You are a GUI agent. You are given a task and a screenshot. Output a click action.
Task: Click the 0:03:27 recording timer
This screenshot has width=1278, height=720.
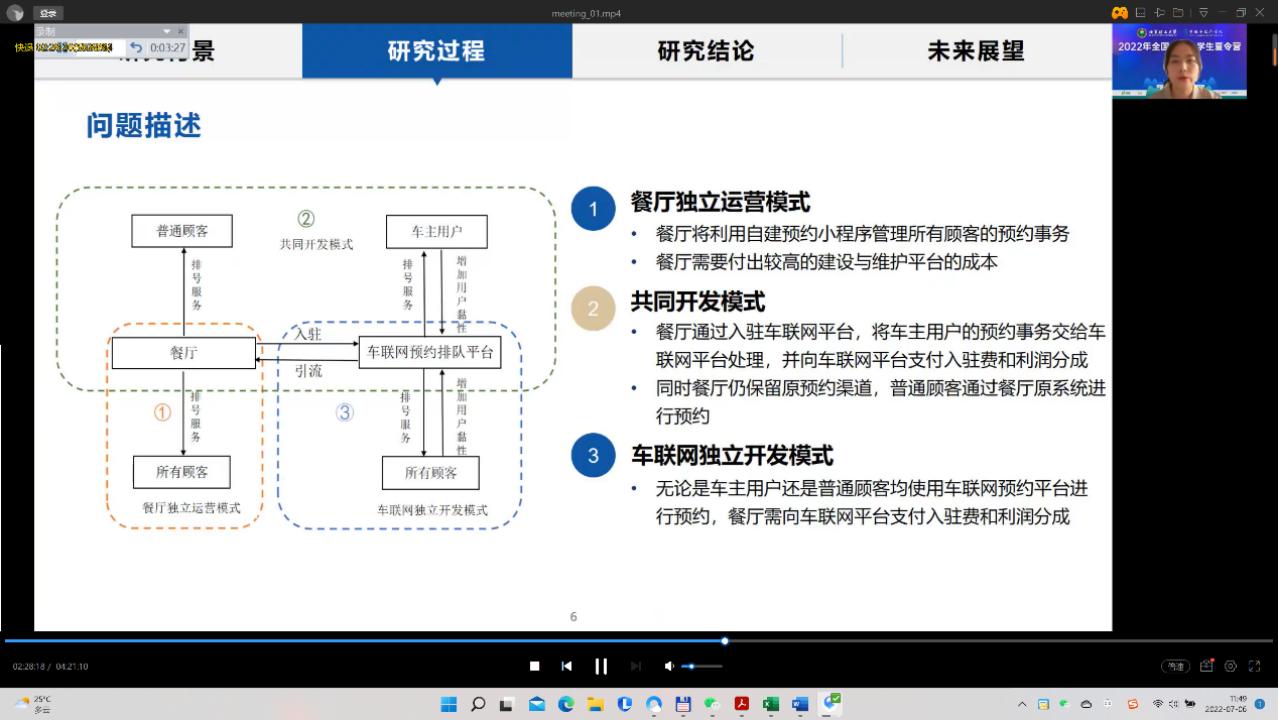[168, 47]
